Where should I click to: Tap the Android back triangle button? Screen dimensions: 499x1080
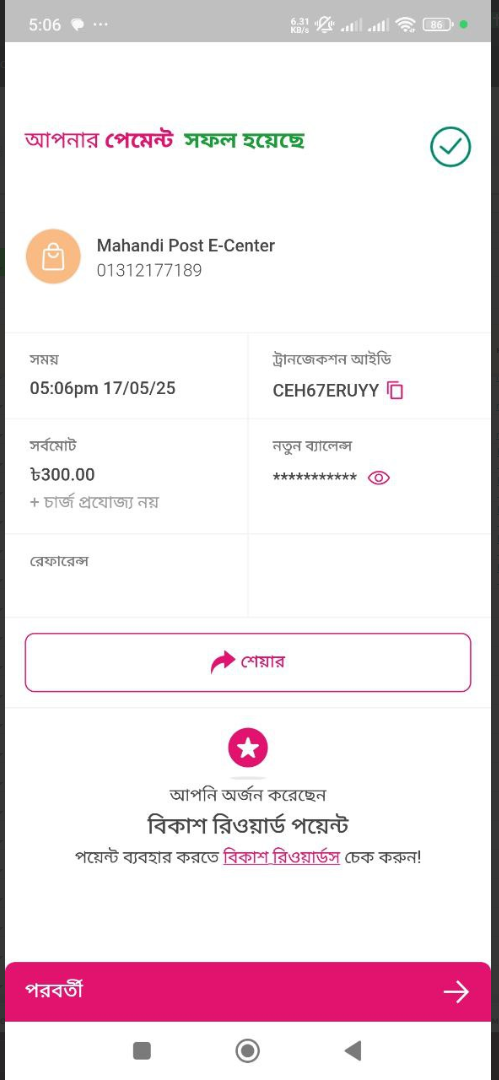[x=353, y=1050]
